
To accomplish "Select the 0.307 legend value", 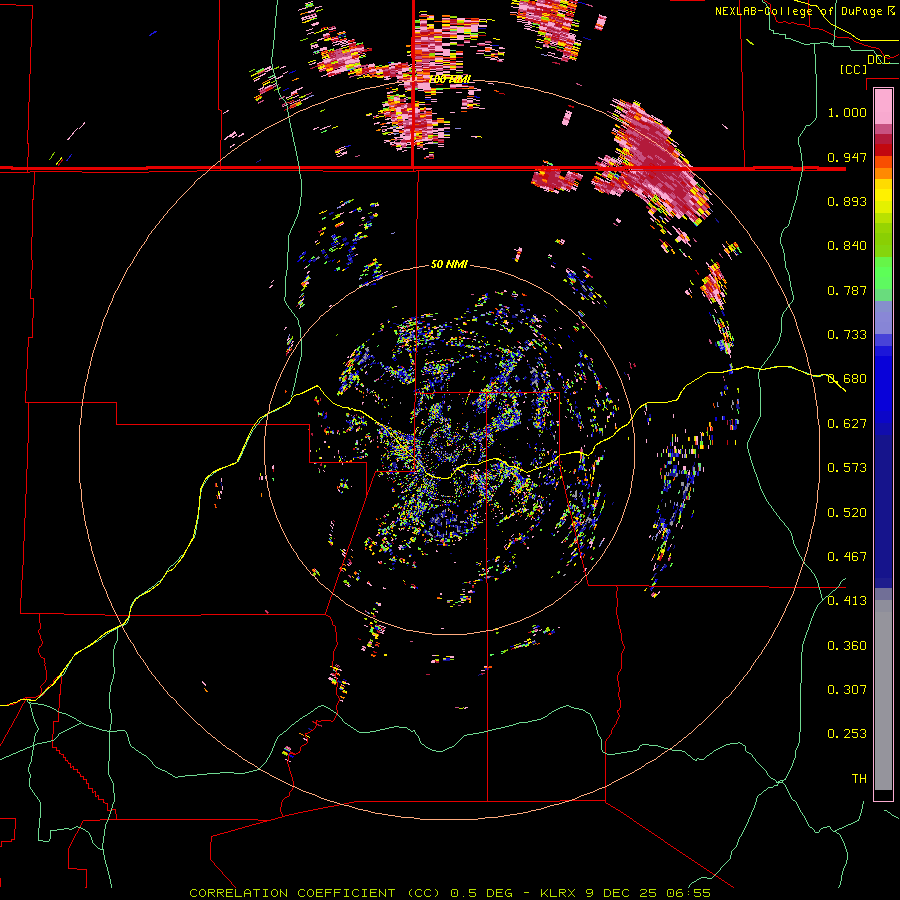I will 847,690.
